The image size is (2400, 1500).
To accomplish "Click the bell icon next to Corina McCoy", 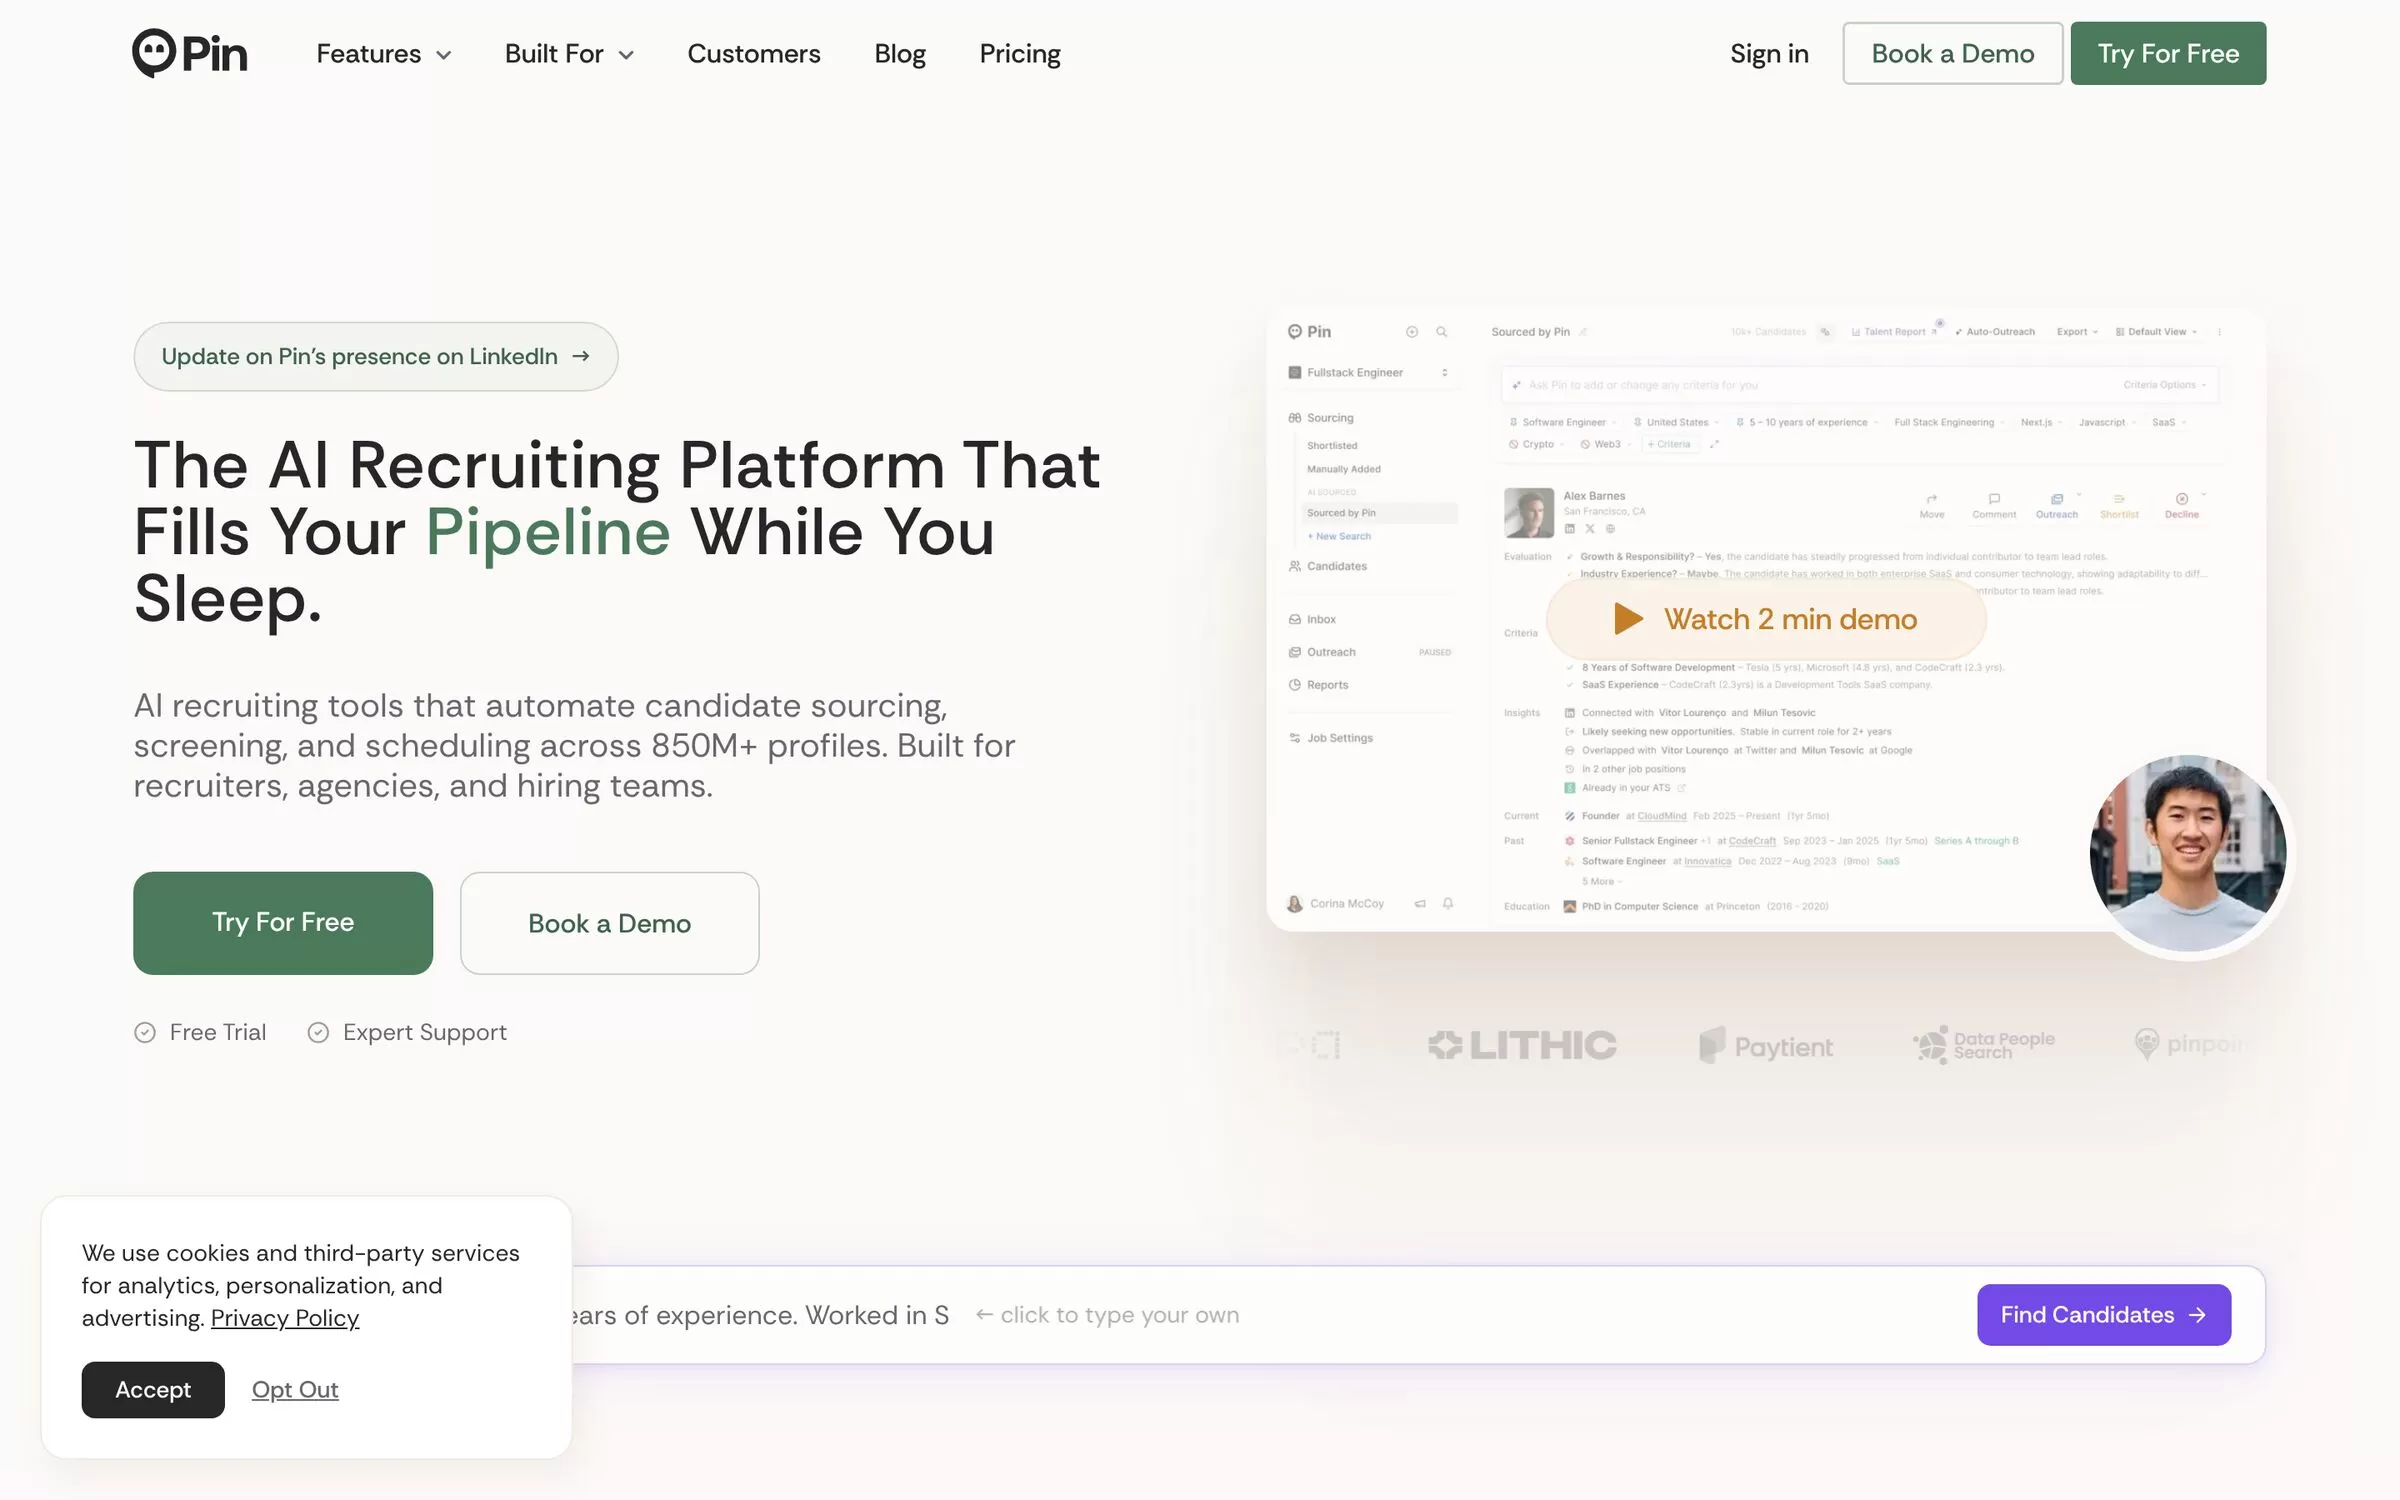I will click(1447, 903).
